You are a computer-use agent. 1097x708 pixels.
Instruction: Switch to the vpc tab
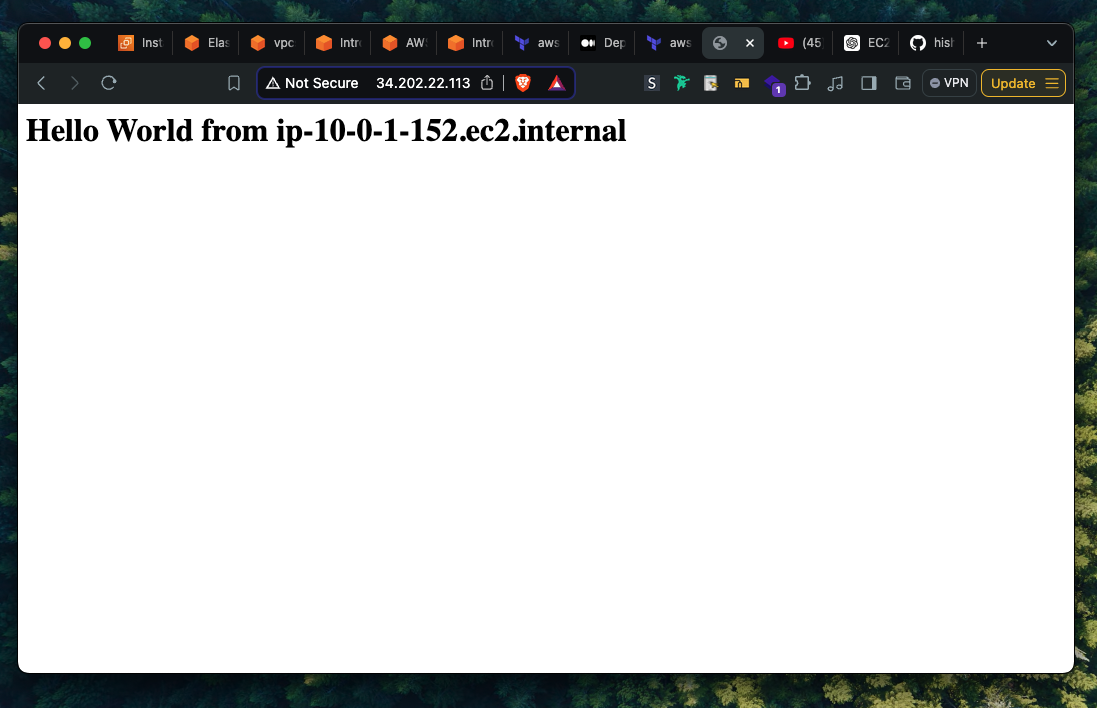[x=273, y=43]
